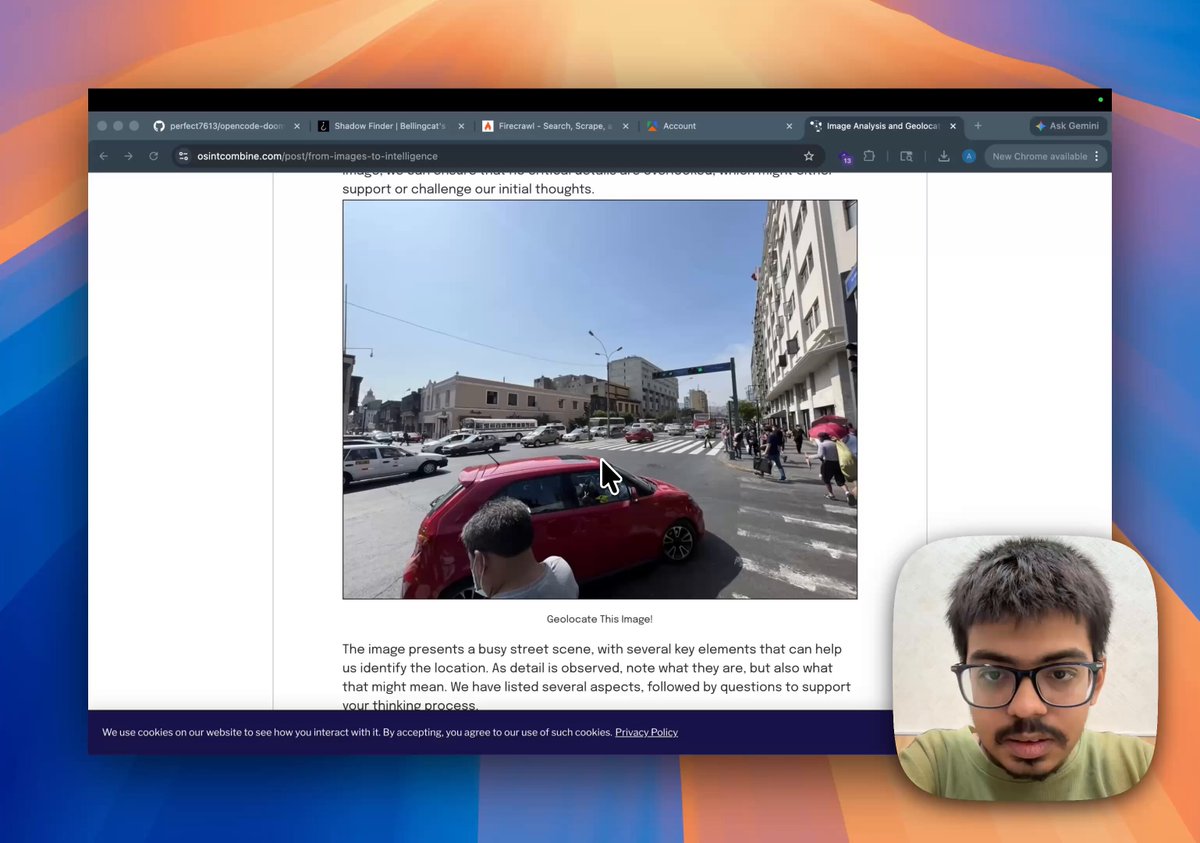Open the Downloads icon in toolbar
1200x843 pixels.
coord(944,156)
